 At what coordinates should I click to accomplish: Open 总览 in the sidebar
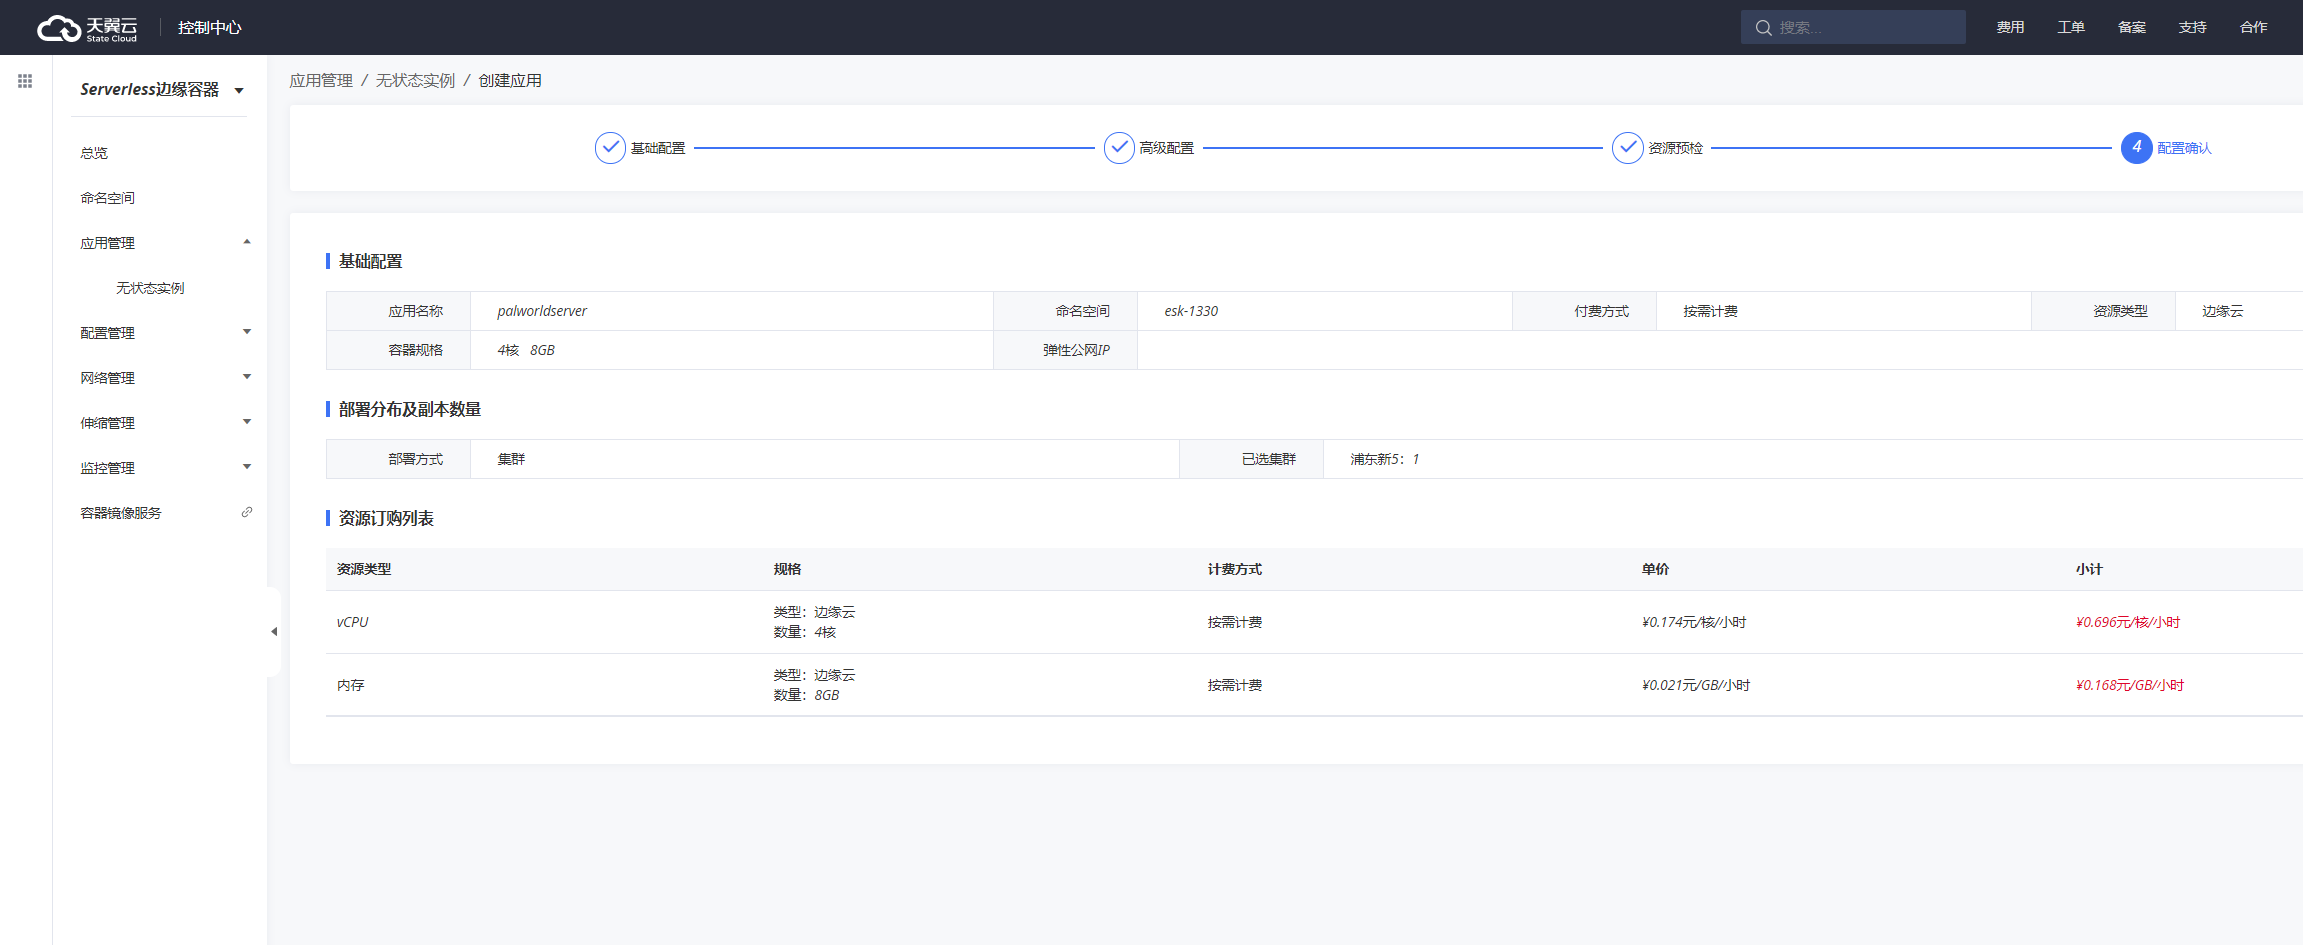[x=94, y=153]
